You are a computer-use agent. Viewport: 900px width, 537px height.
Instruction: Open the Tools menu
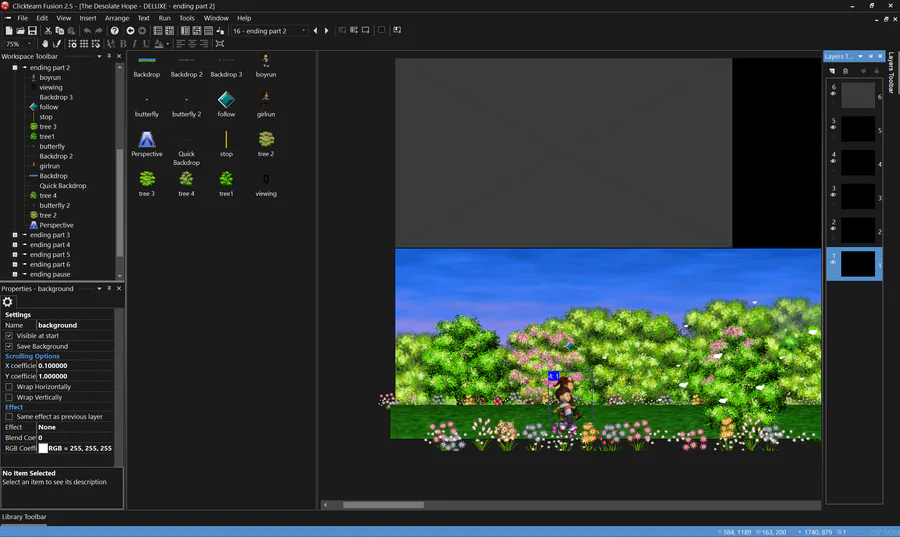pos(187,18)
